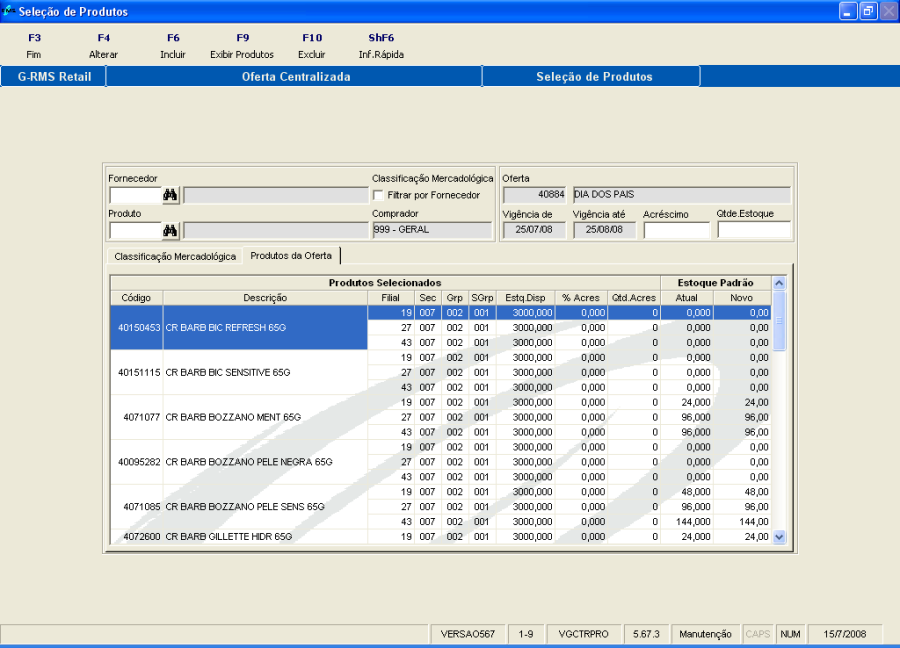Click the Produto code input field
900x648 pixels.
(135, 231)
